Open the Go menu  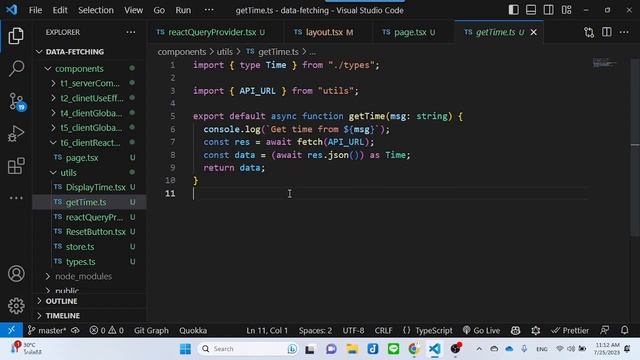click(x=159, y=10)
